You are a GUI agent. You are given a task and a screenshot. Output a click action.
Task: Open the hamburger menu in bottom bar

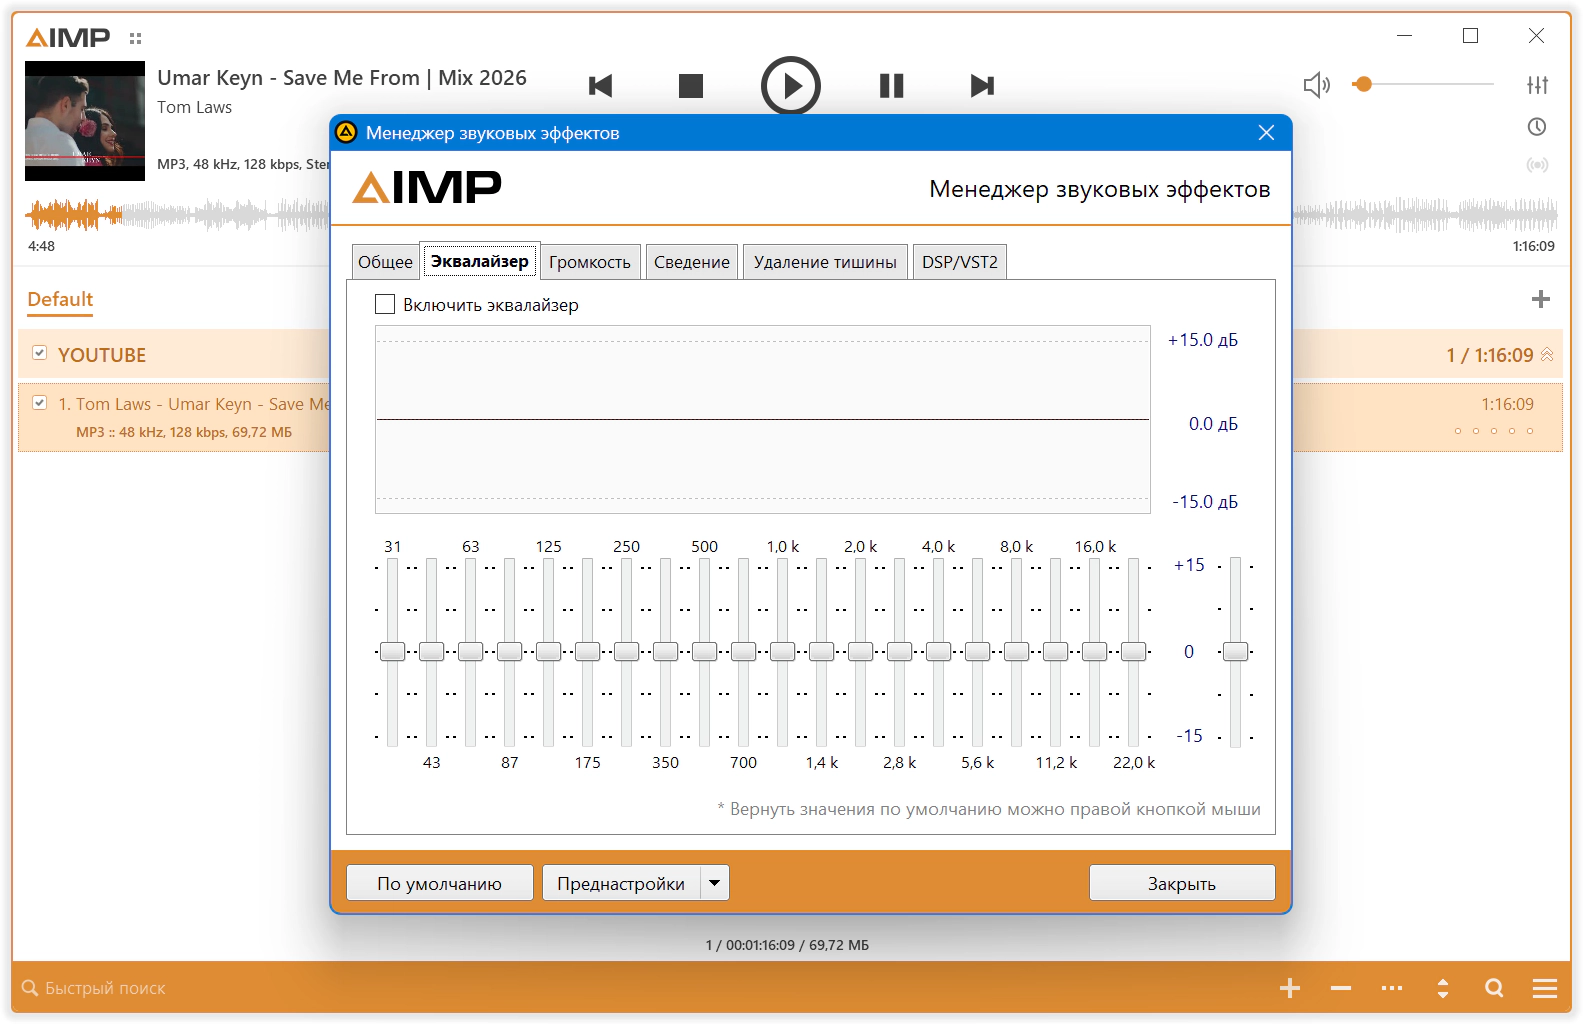coord(1544,988)
